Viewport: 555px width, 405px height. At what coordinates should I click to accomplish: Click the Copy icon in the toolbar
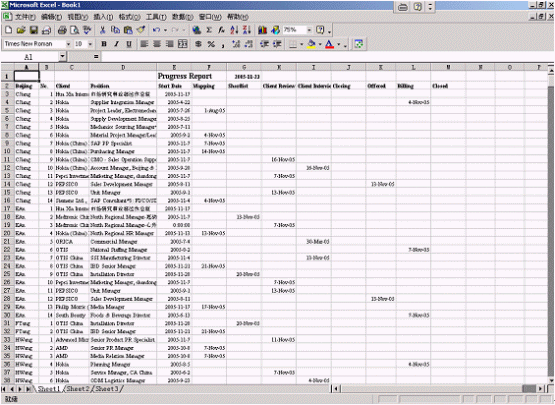click(x=115, y=30)
